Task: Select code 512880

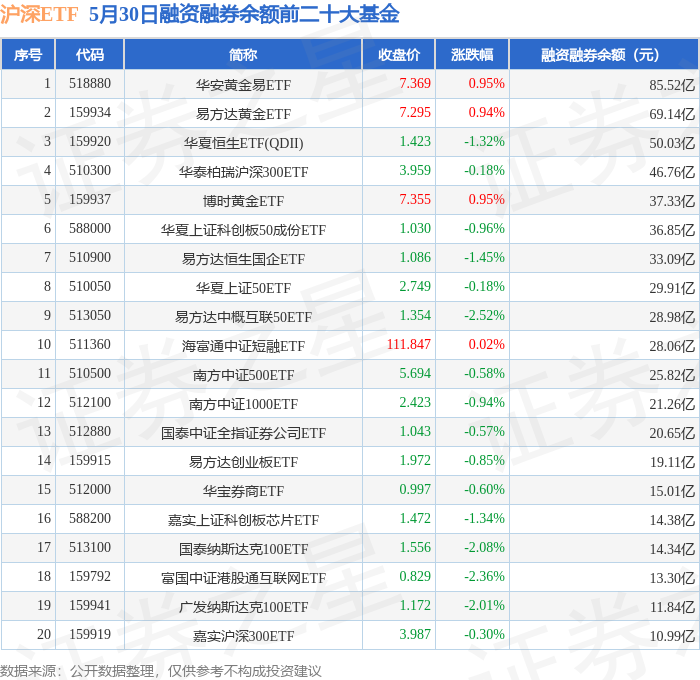Action: [x=90, y=432]
